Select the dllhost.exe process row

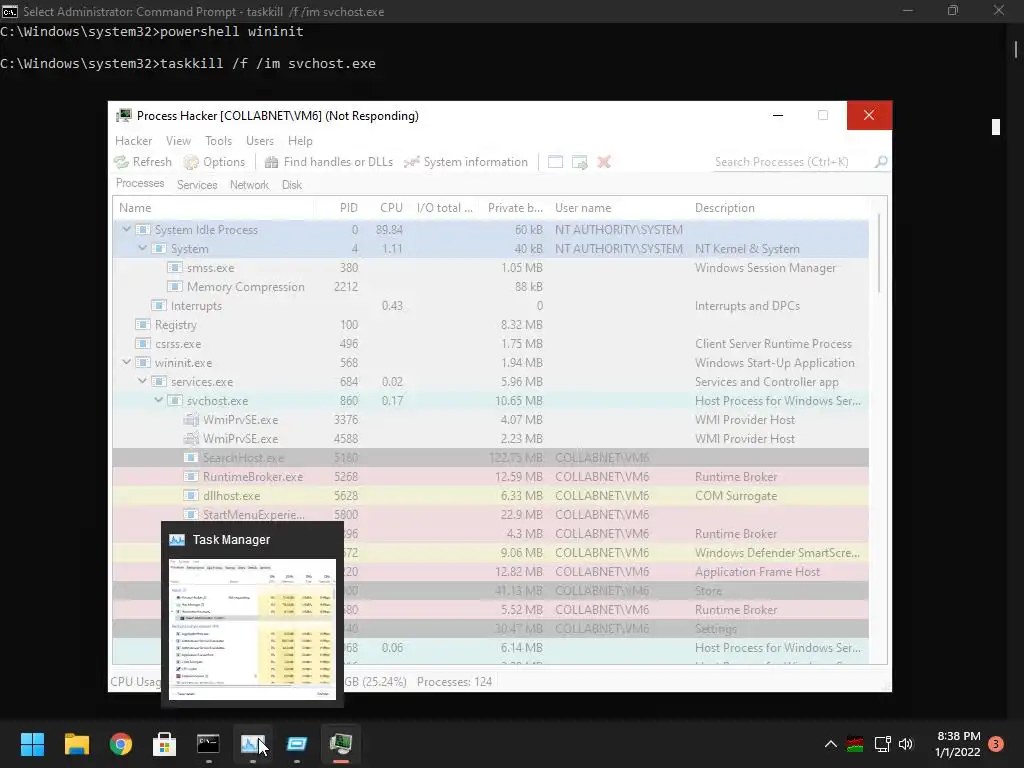click(x=490, y=495)
